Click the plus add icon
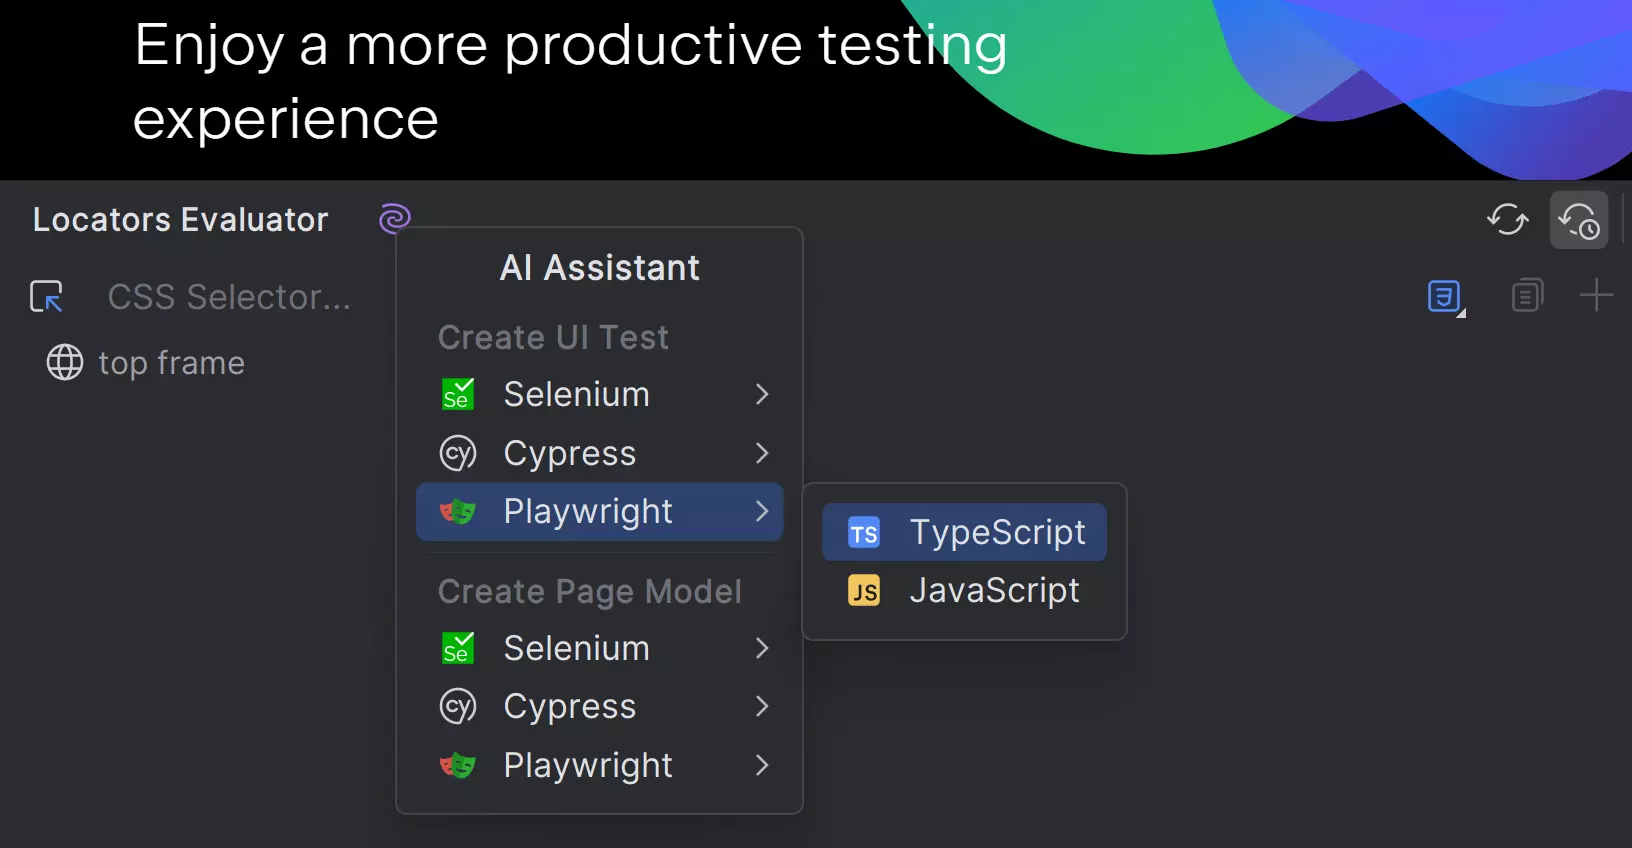The width and height of the screenshot is (1632, 848). pos(1596,296)
